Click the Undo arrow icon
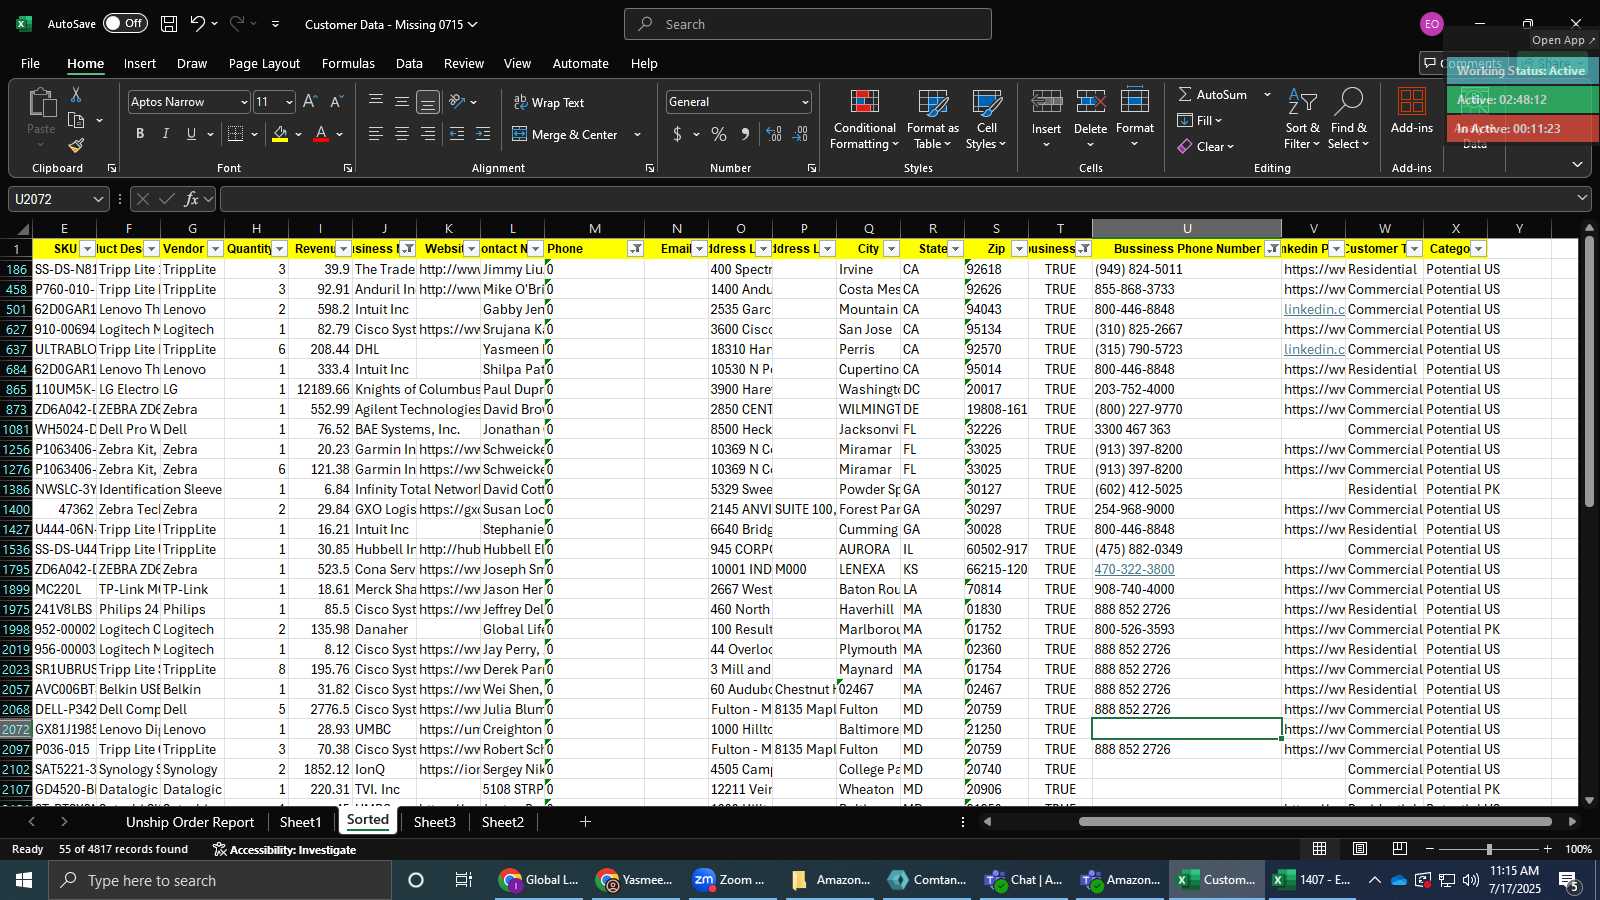The width and height of the screenshot is (1600, 900). point(198,24)
